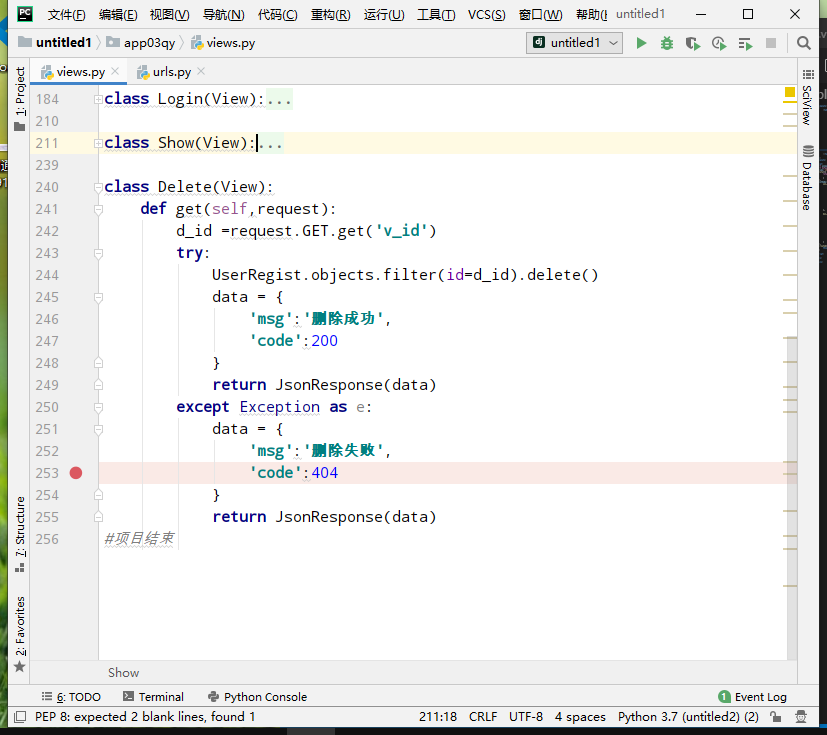Open the Terminal tool window
This screenshot has height=735, width=827.
tap(153, 697)
